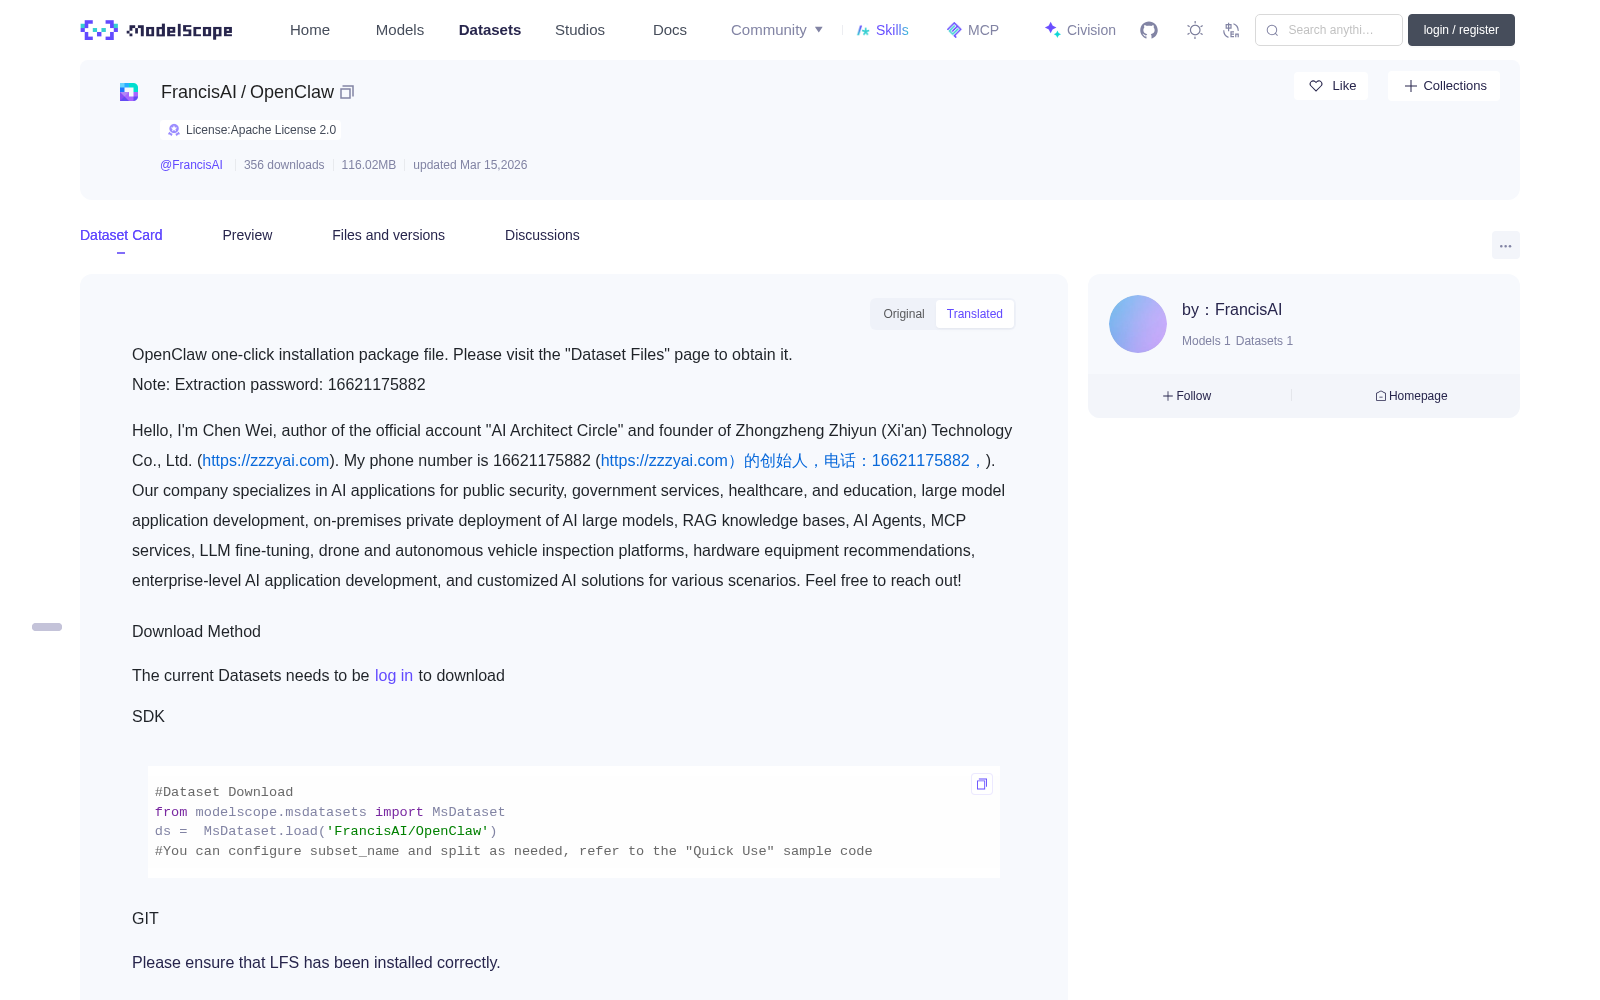
Task: Click the dataset avatar icon beside the title
Action: coord(129,92)
